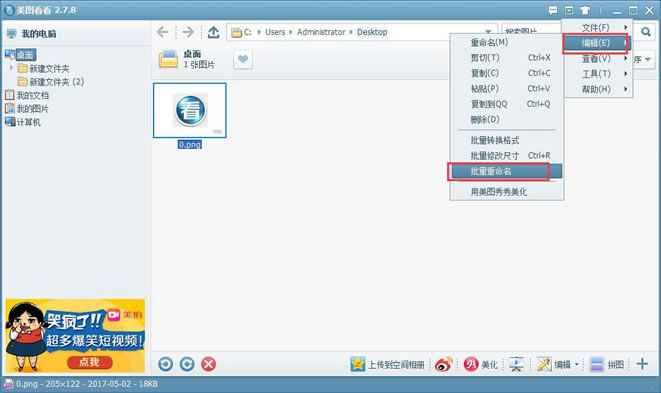Viewport: 661px width, 393px height.
Task: Click the Weibo share icon
Action: tap(443, 364)
